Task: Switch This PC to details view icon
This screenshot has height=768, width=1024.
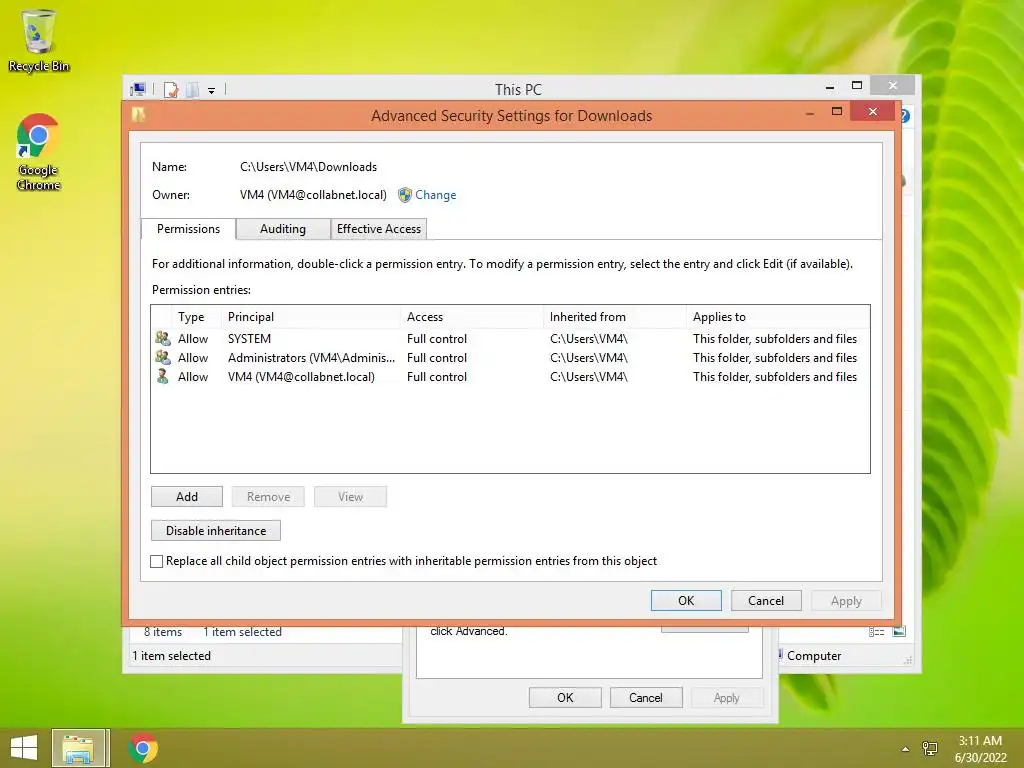Action: point(876,632)
